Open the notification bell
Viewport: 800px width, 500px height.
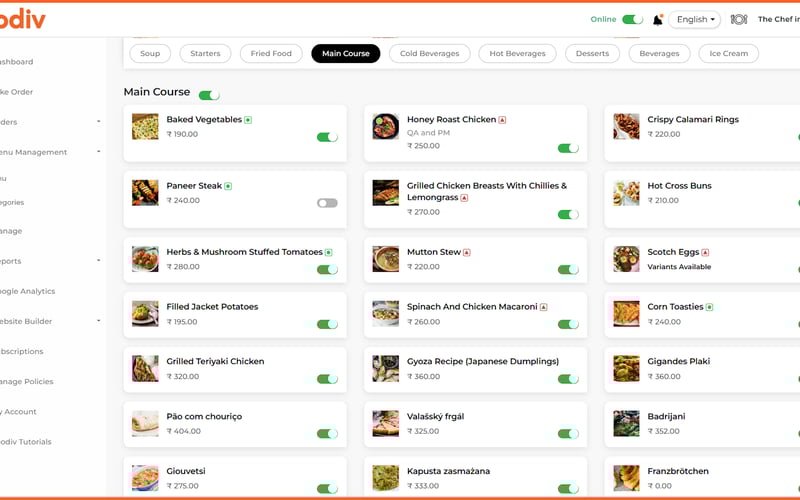658,20
